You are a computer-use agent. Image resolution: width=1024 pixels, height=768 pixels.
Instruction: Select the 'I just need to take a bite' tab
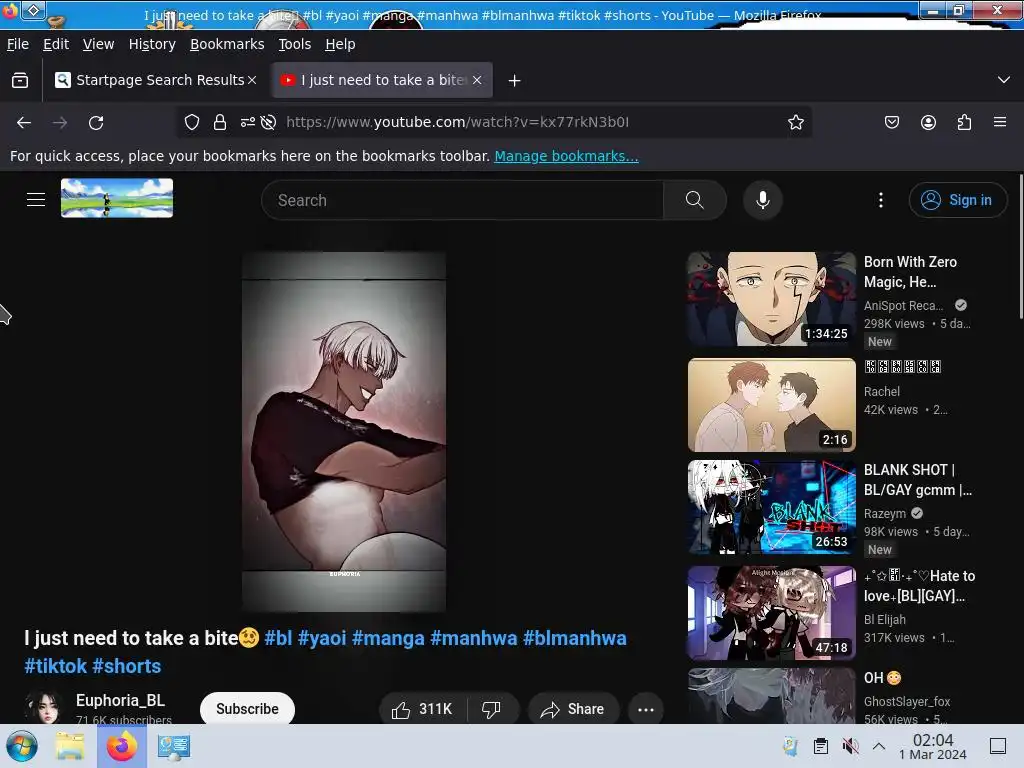coord(383,80)
